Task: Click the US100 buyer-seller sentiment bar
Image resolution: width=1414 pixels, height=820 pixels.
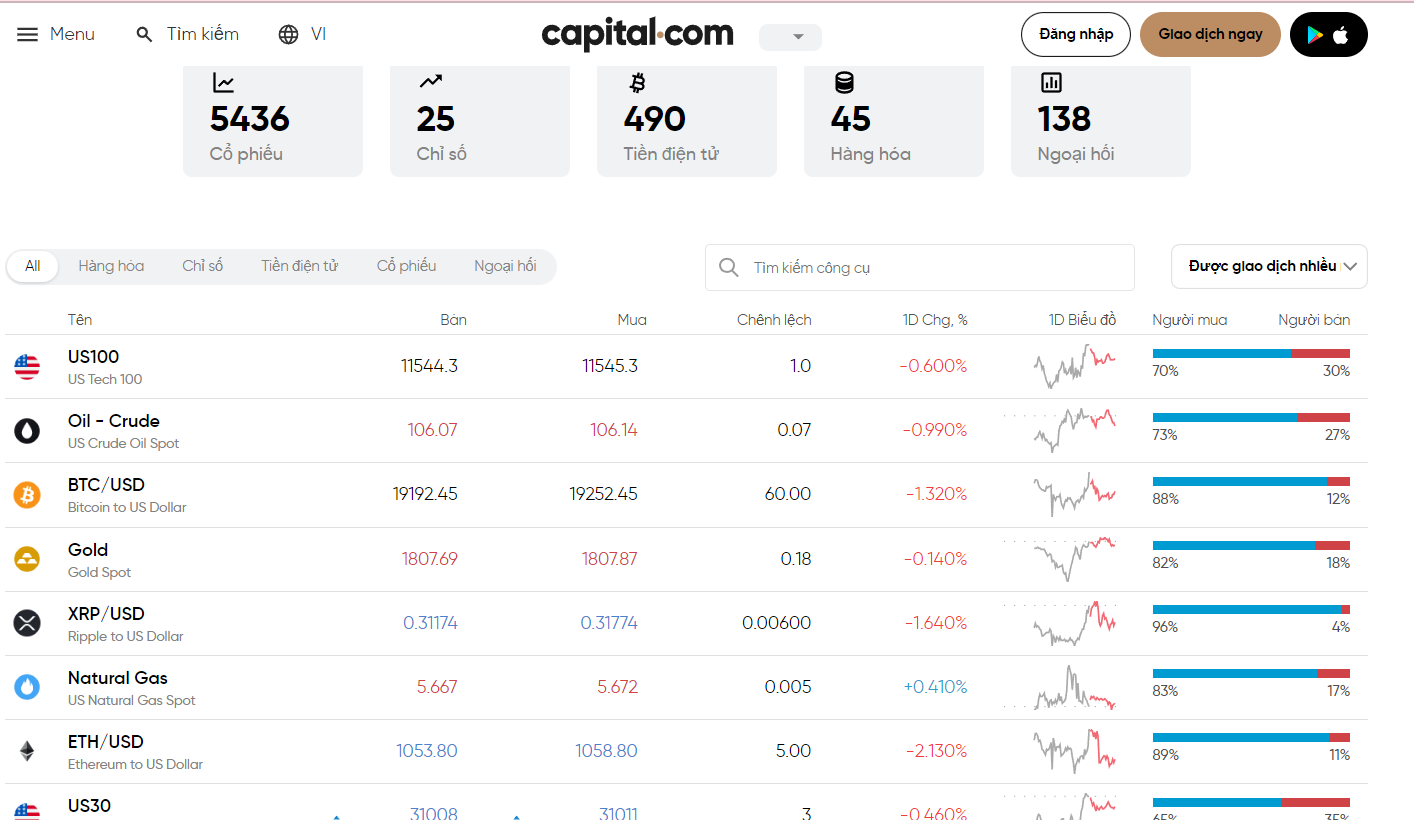Action: 1251,353
